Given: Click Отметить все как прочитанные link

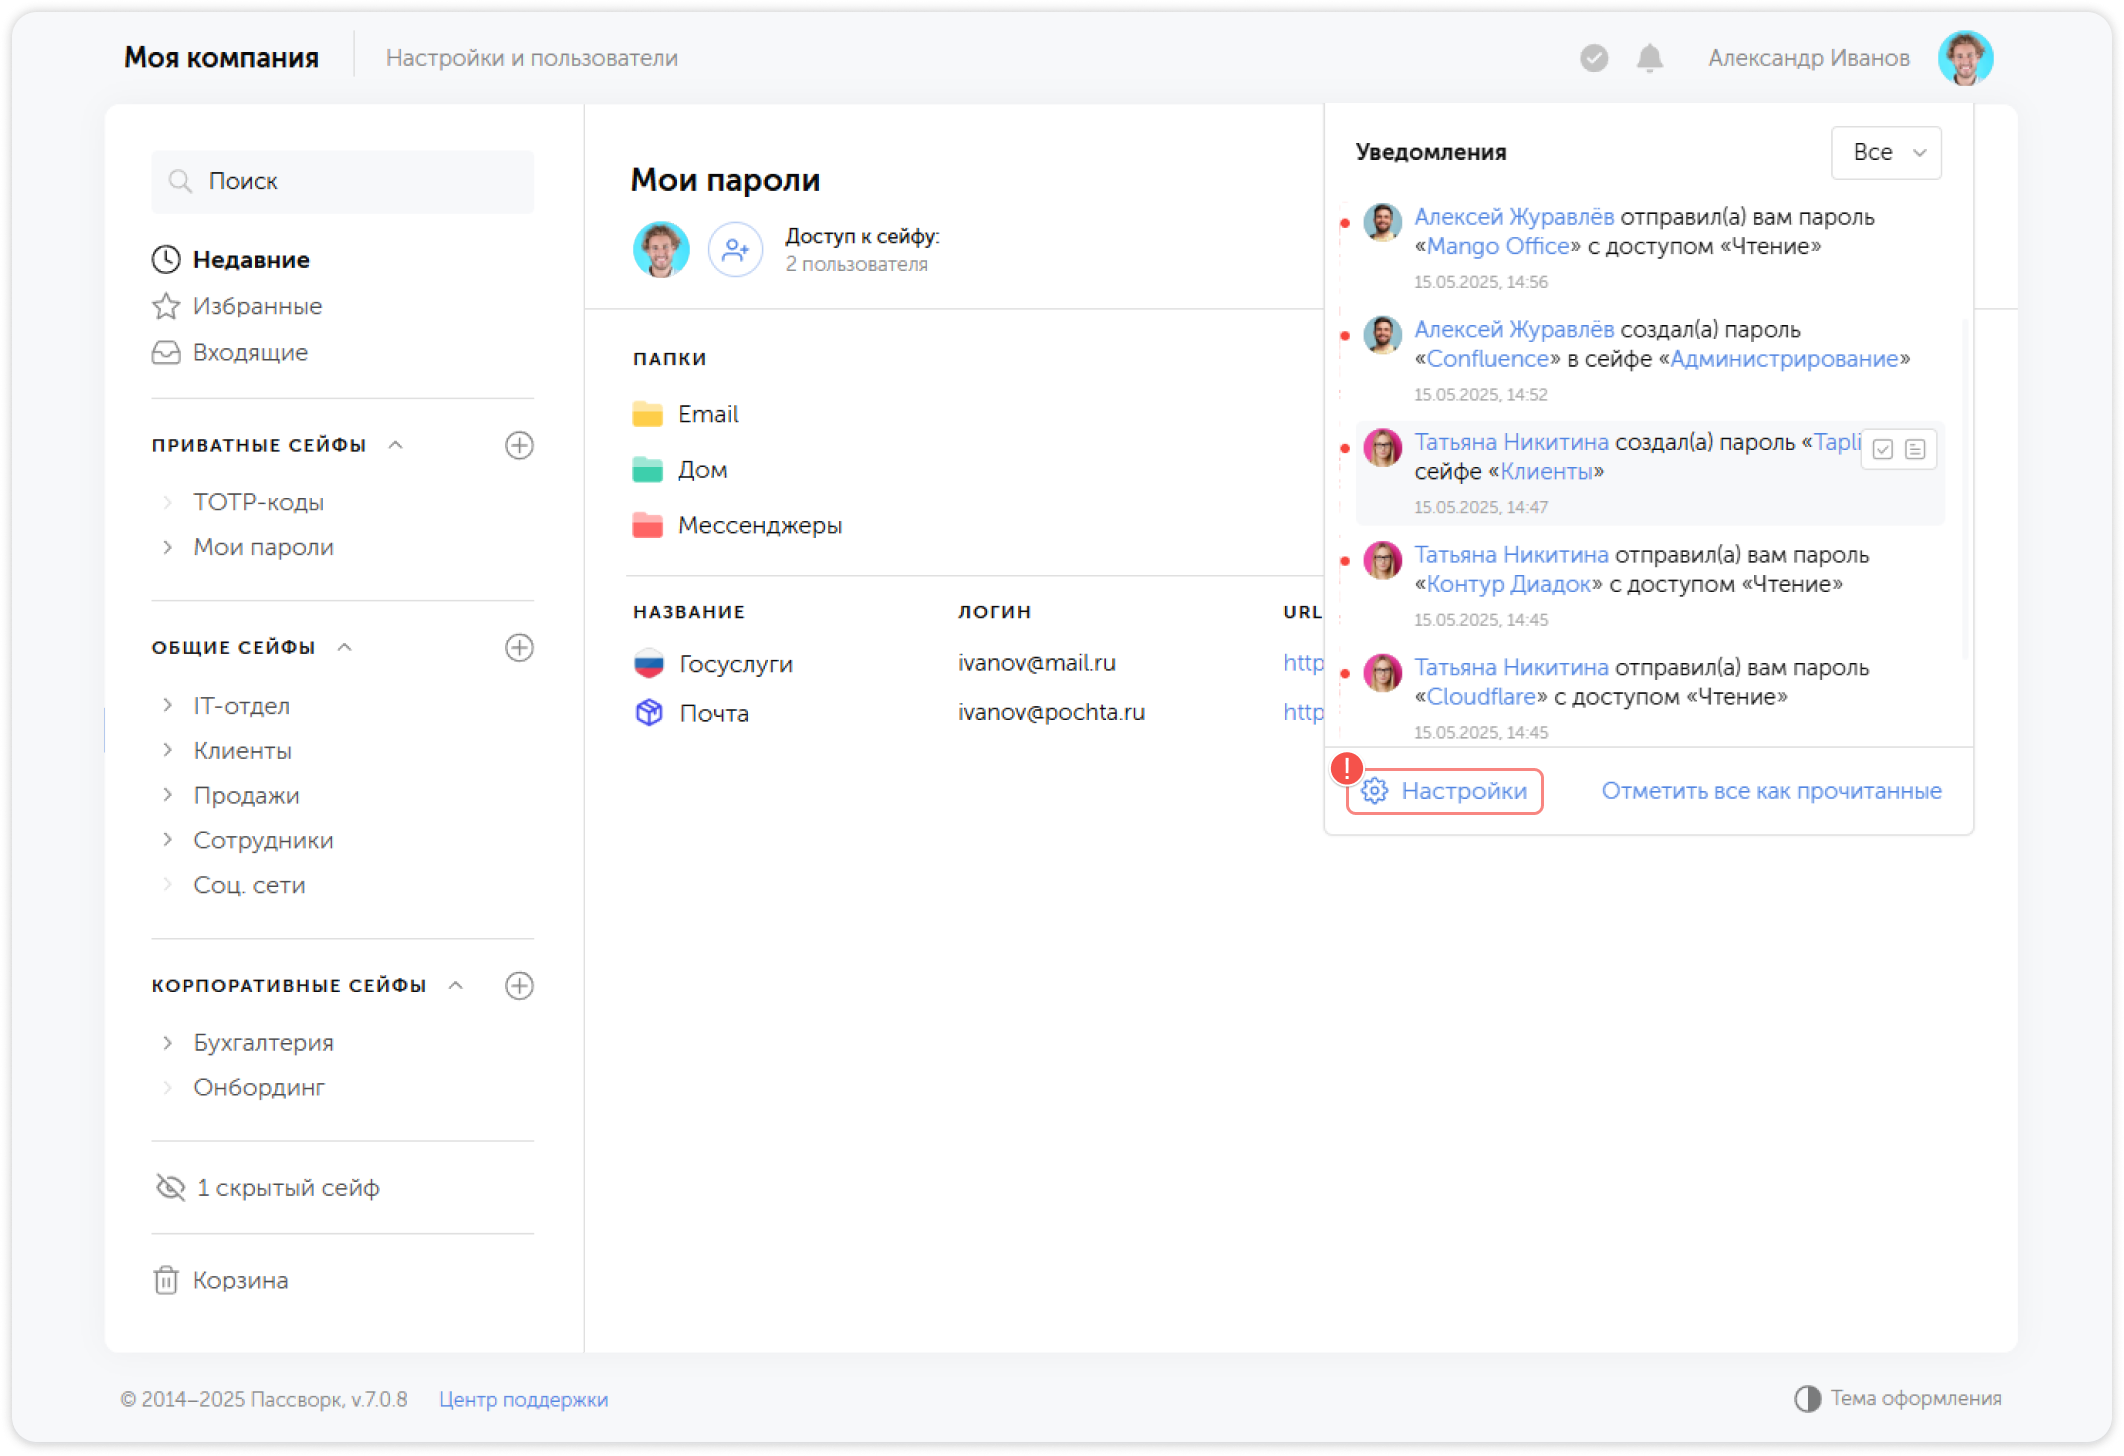Looking at the screenshot, I should click(x=1771, y=791).
